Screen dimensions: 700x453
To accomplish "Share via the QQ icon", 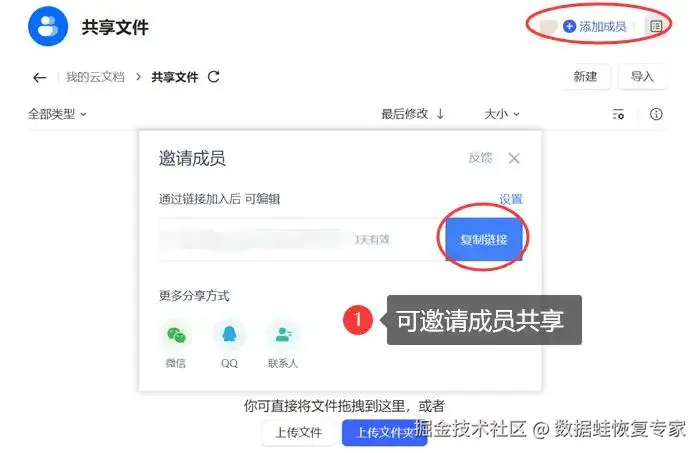I will [x=229, y=335].
